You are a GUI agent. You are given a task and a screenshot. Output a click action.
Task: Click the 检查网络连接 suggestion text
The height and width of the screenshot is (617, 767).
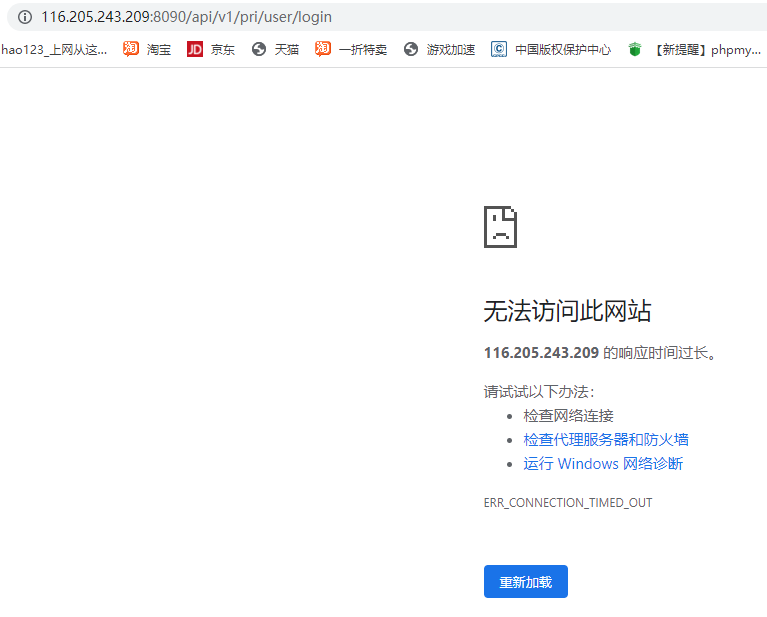pyautogui.click(x=568, y=416)
